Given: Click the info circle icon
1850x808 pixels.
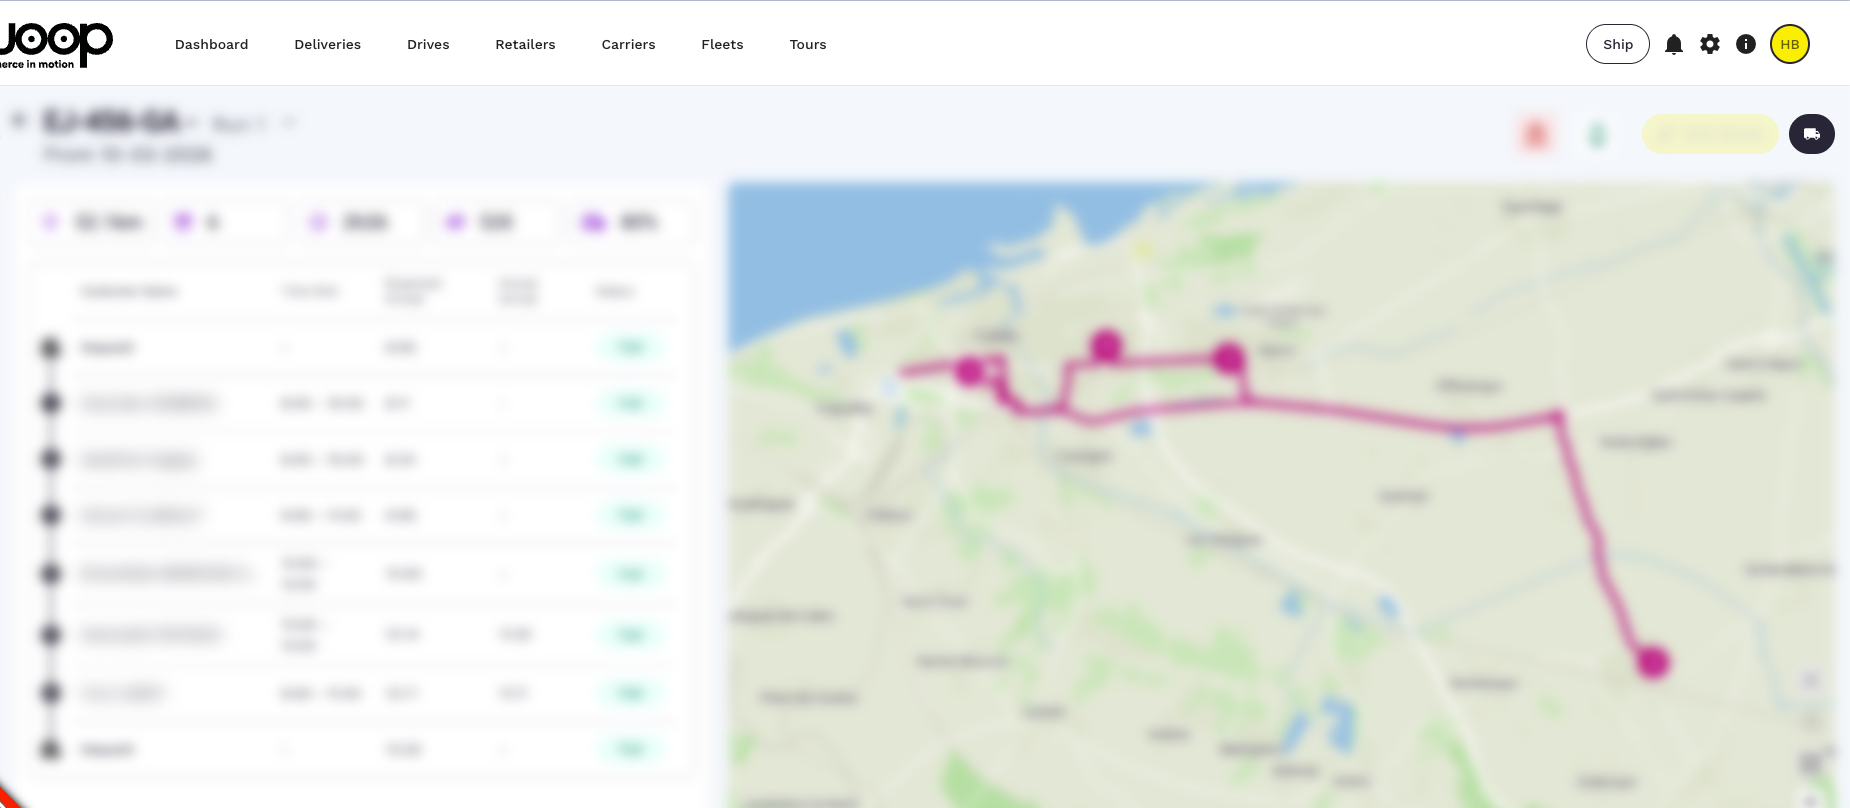Looking at the screenshot, I should pyautogui.click(x=1746, y=44).
